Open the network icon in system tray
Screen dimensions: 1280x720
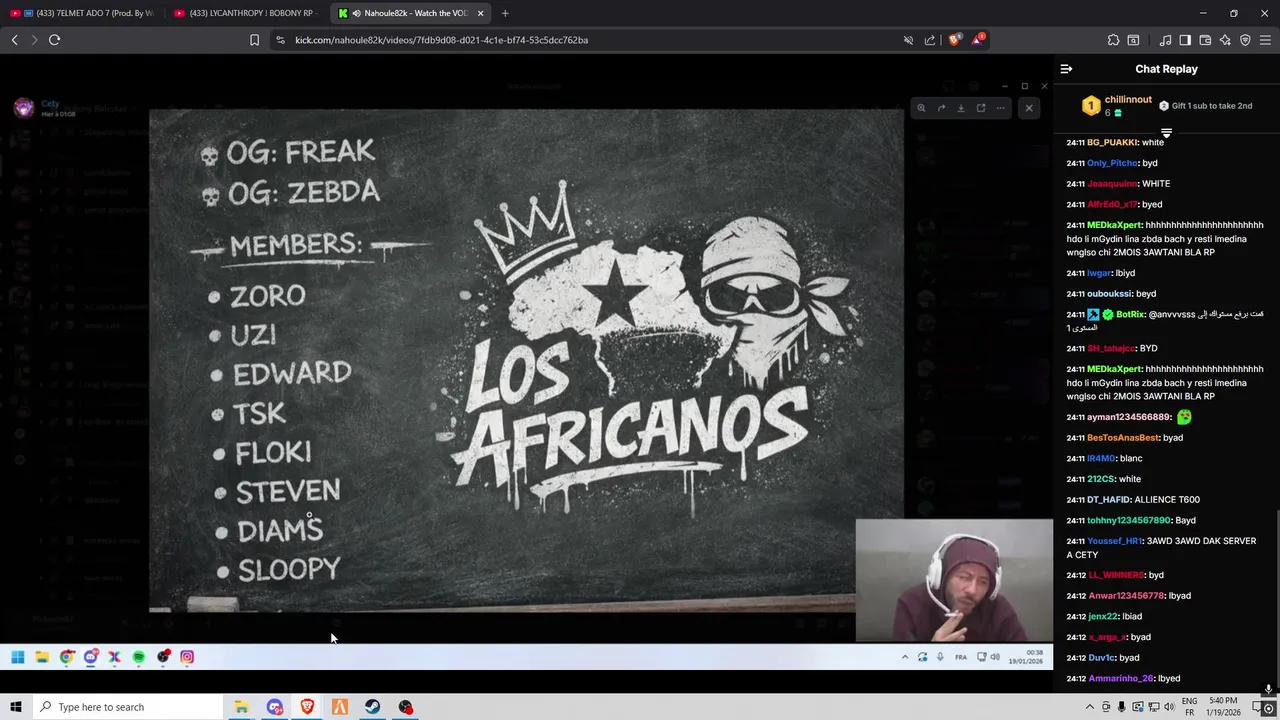[1153, 707]
